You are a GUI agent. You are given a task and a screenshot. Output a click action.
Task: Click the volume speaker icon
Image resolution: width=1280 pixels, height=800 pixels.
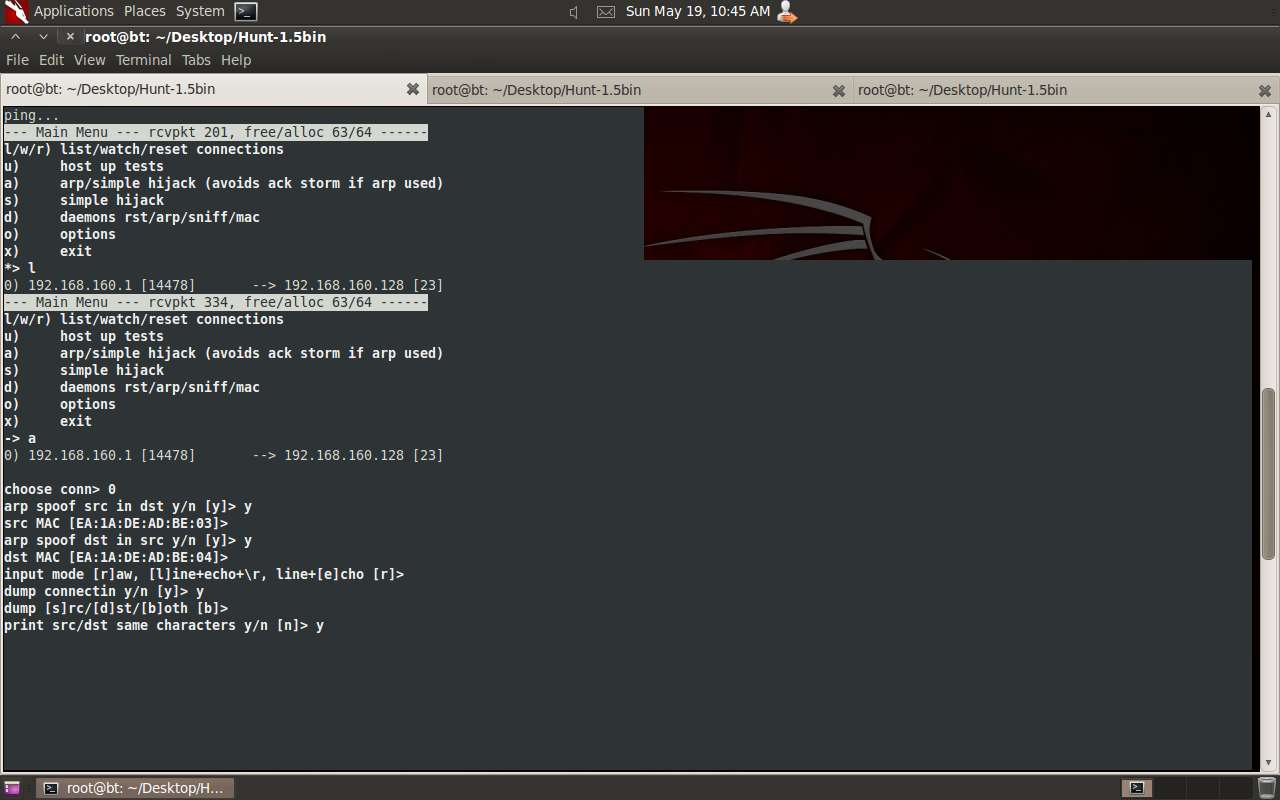573,12
